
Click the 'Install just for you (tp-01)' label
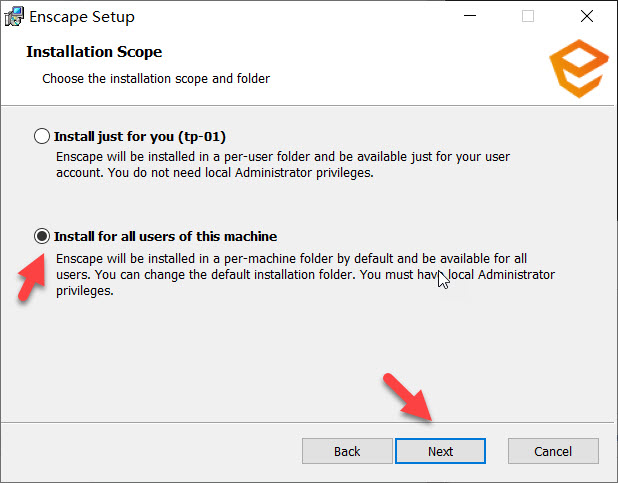click(140, 136)
